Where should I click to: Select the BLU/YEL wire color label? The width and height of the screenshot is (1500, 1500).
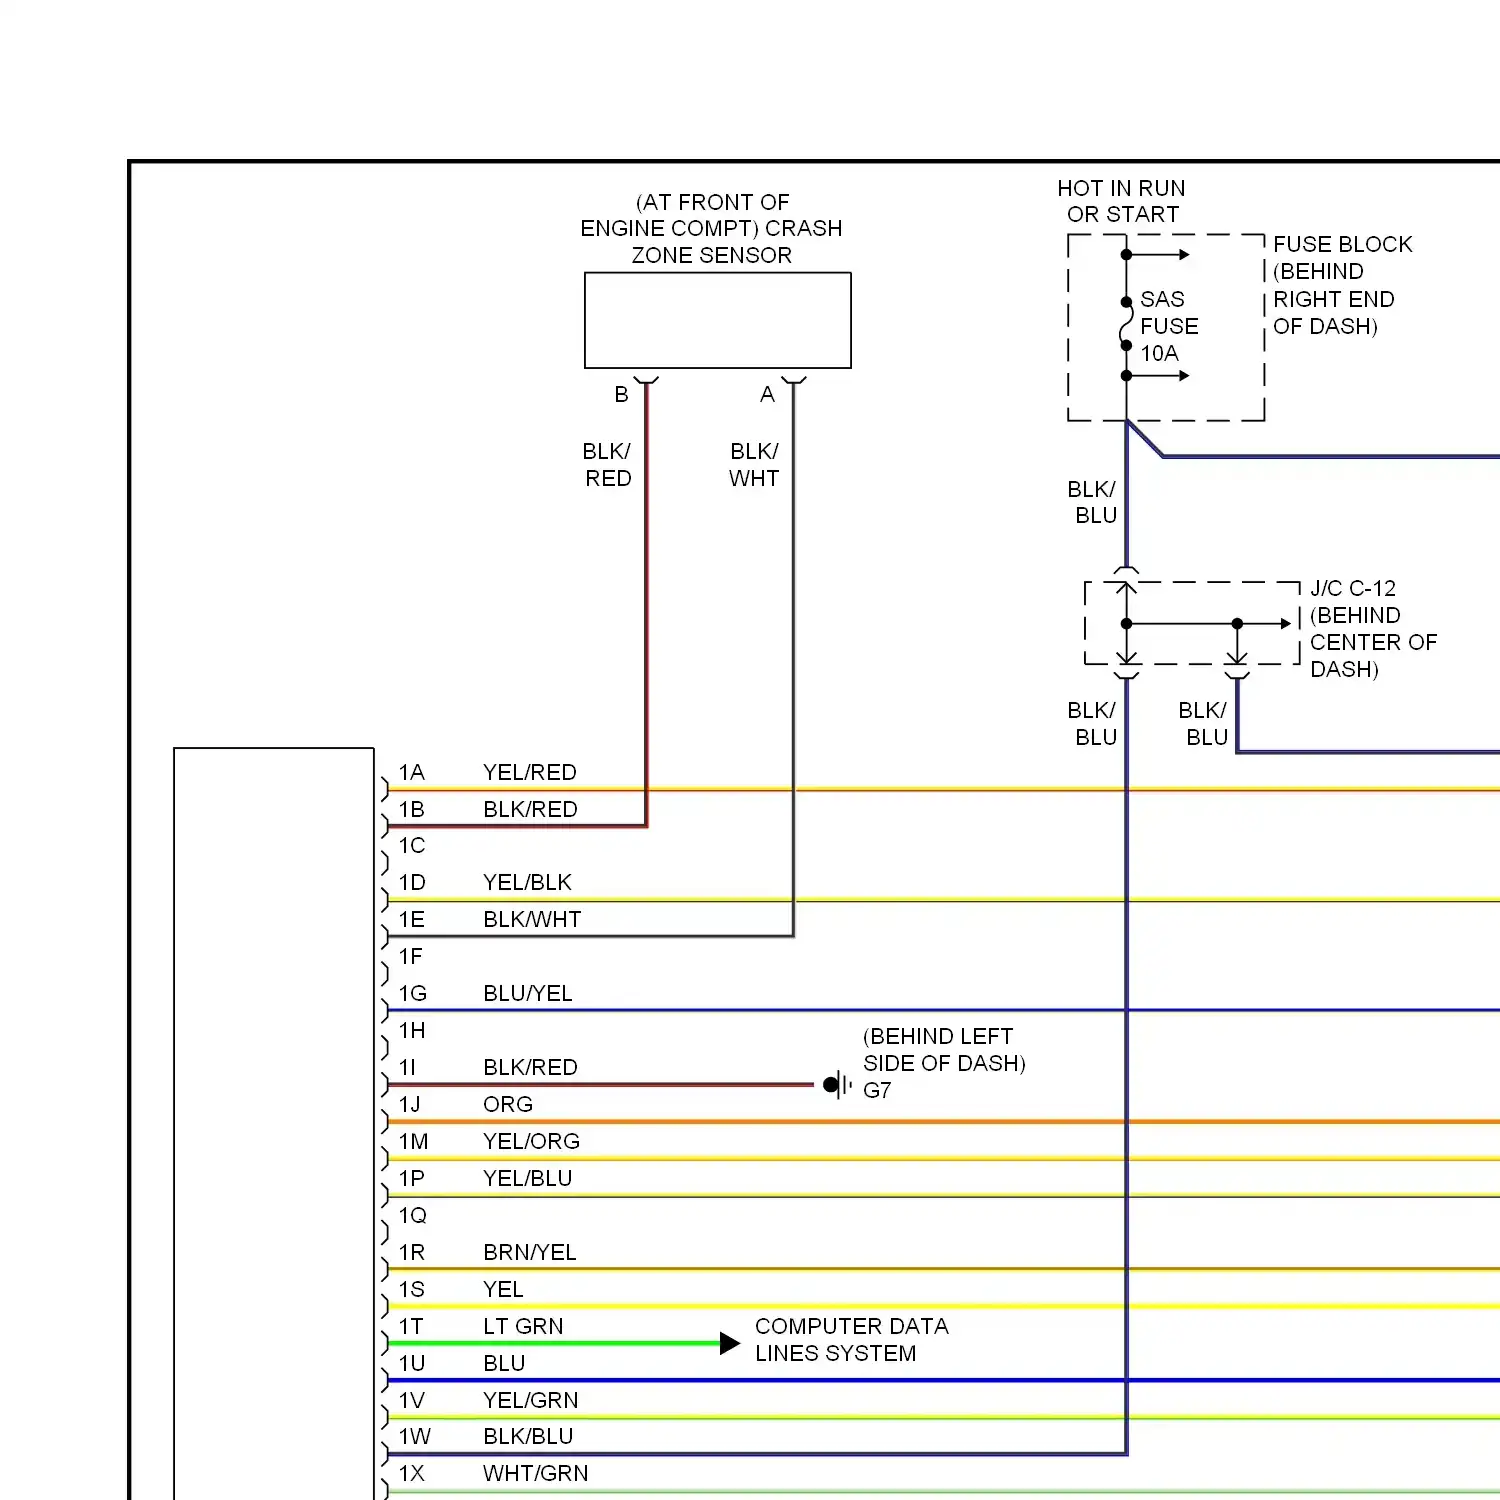[528, 994]
